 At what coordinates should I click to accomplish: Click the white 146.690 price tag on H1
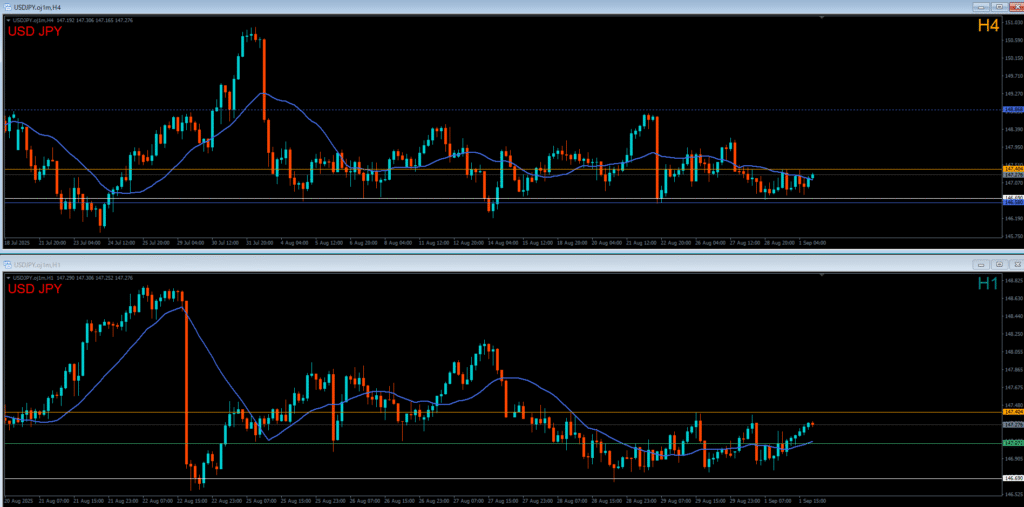(1012, 478)
